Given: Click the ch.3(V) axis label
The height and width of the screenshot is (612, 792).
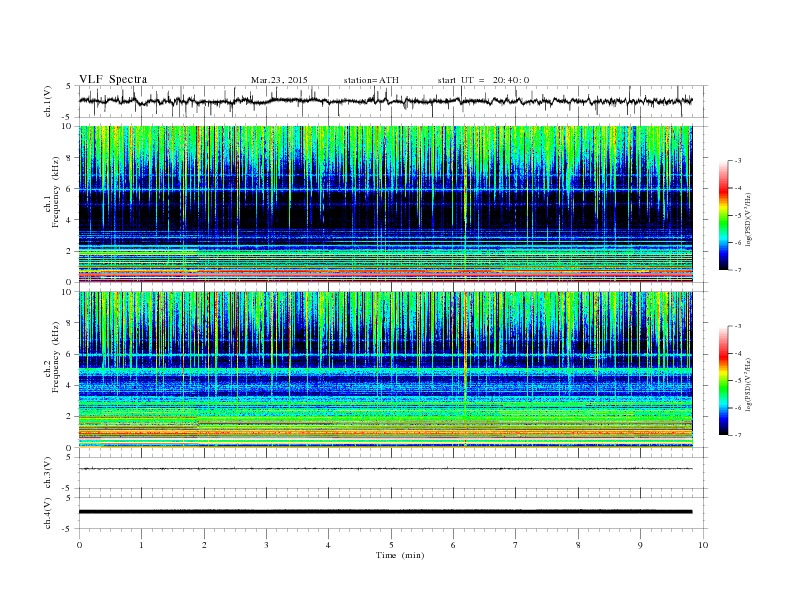Looking at the screenshot, I should tap(47, 473).
